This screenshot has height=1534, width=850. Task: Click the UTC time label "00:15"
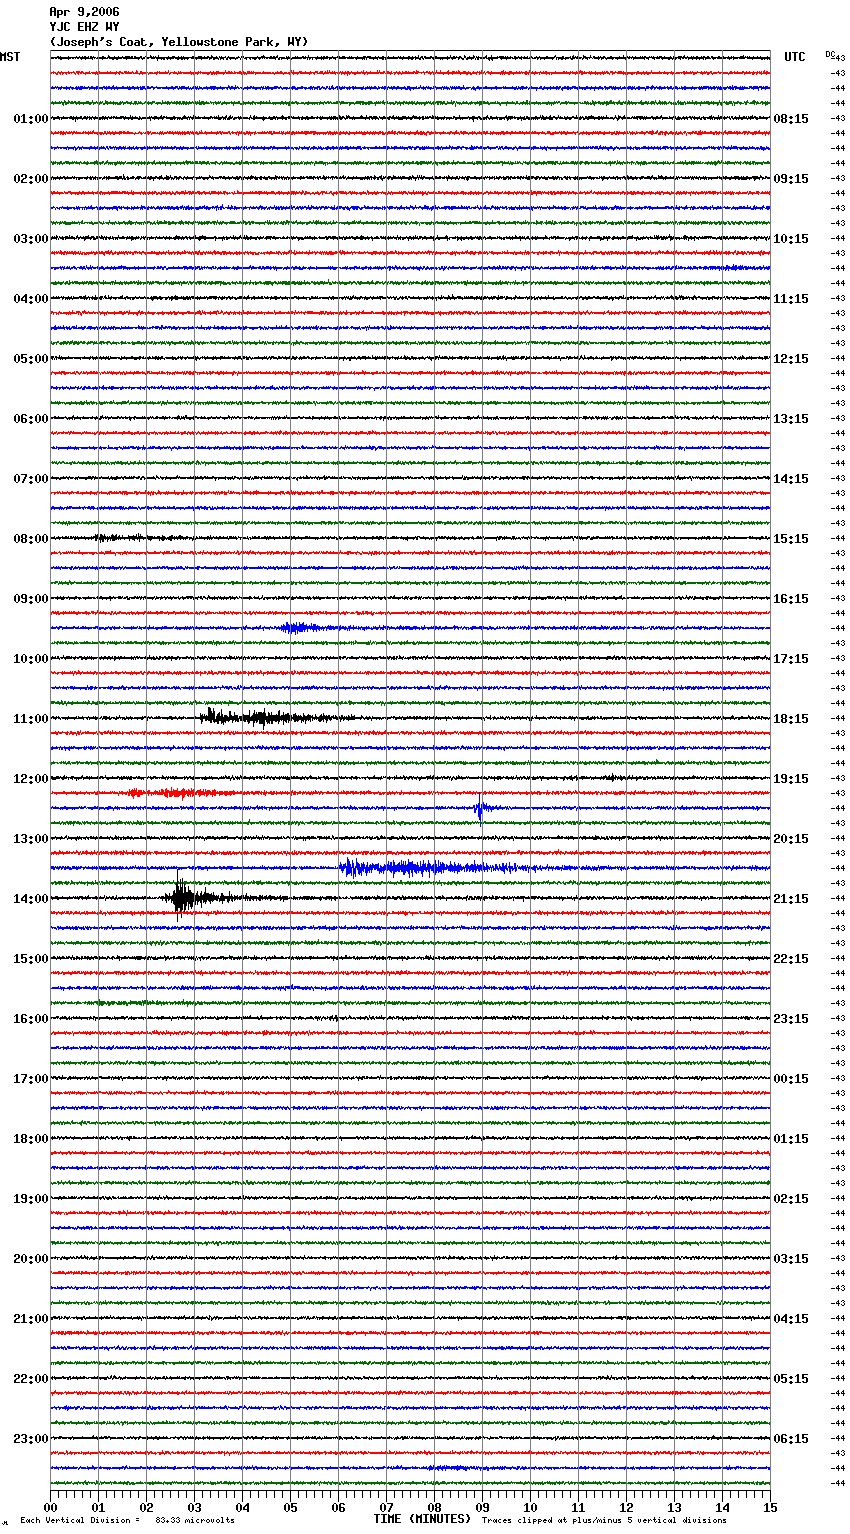[791, 1079]
